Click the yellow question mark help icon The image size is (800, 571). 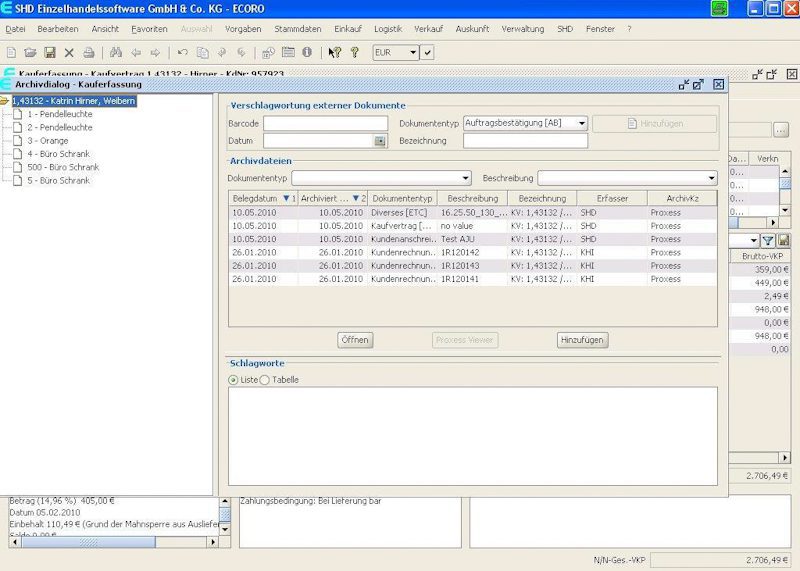[x=354, y=52]
